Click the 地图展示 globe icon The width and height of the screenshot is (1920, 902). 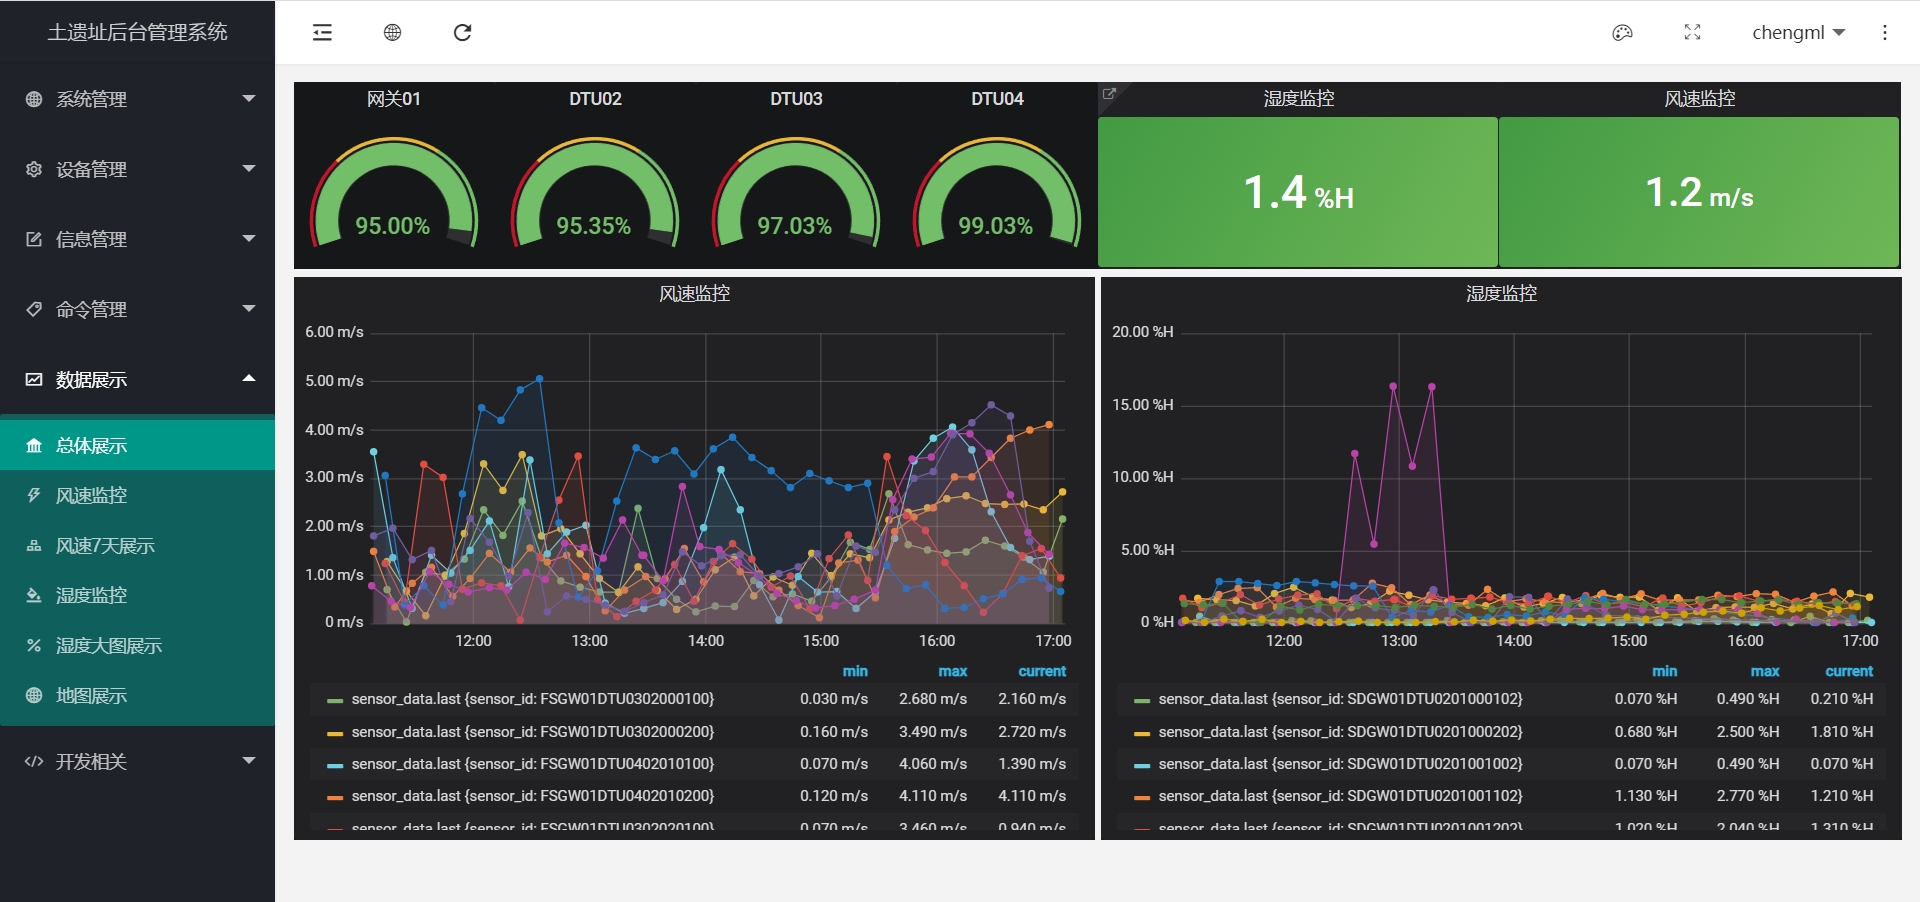click(34, 696)
